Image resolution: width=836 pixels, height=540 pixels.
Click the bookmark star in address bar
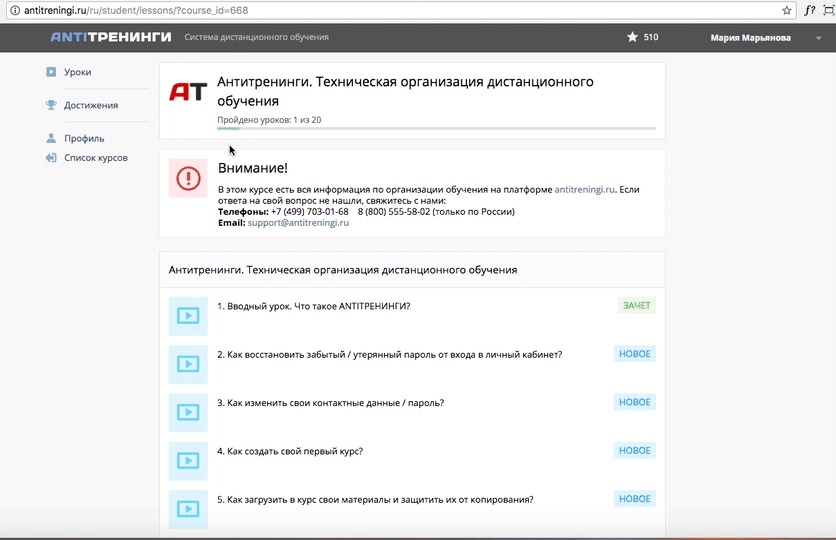(786, 10)
